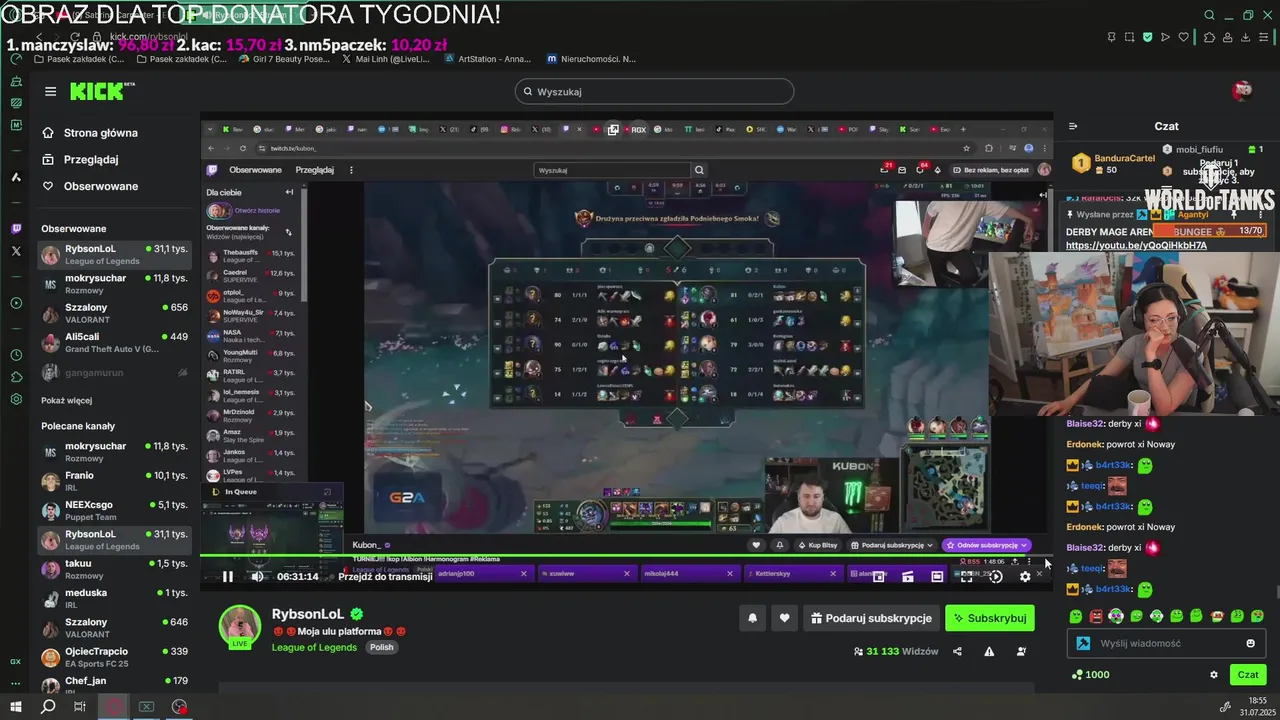
Task: Click Podaruj subskrypcje under the Kick player
Action: pyautogui.click(x=870, y=618)
